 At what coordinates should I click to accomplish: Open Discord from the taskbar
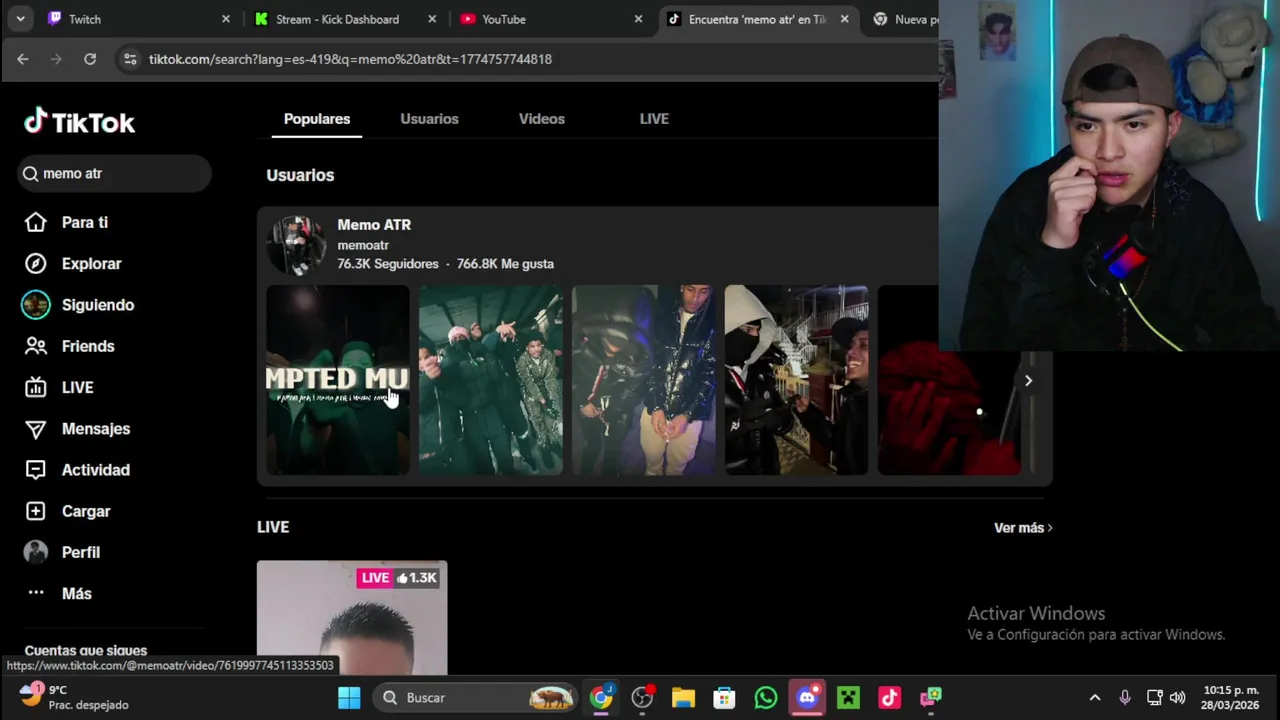click(x=807, y=698)
